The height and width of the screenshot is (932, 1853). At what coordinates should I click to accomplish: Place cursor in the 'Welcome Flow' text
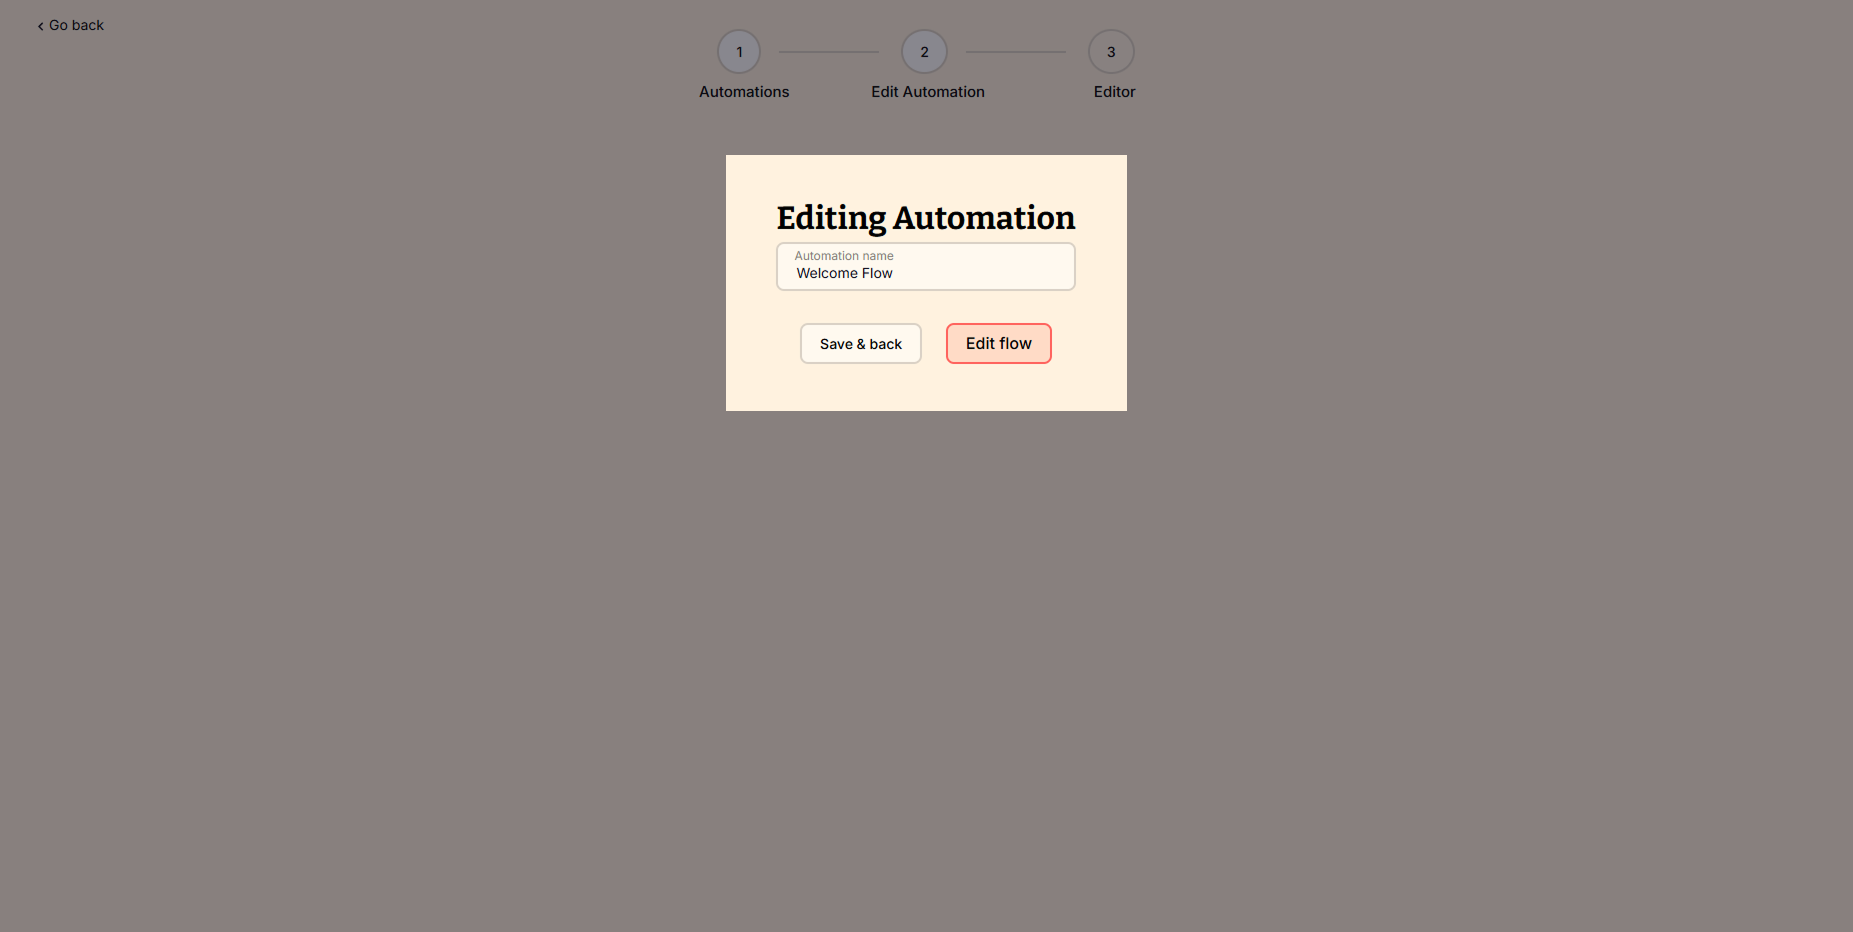tap(844, 274)
